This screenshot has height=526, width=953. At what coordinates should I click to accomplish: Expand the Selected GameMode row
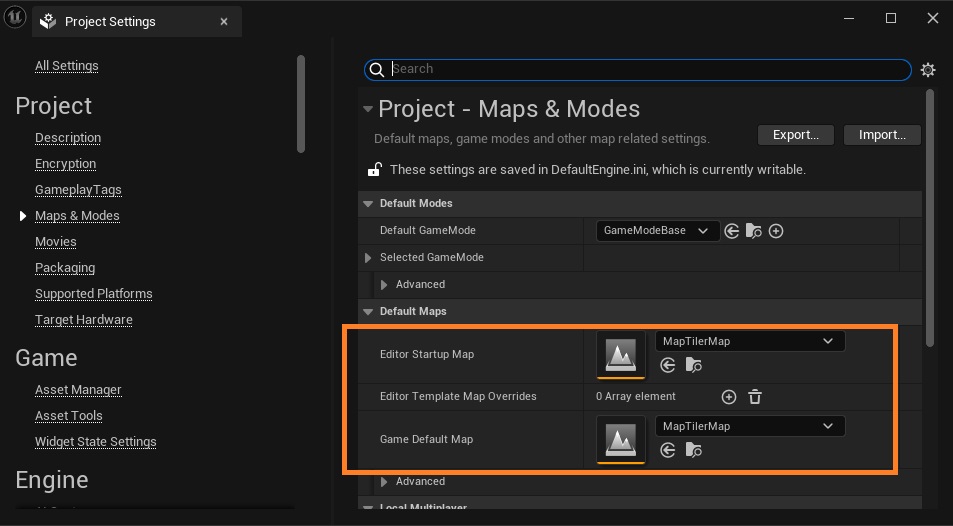click(369, 258)
